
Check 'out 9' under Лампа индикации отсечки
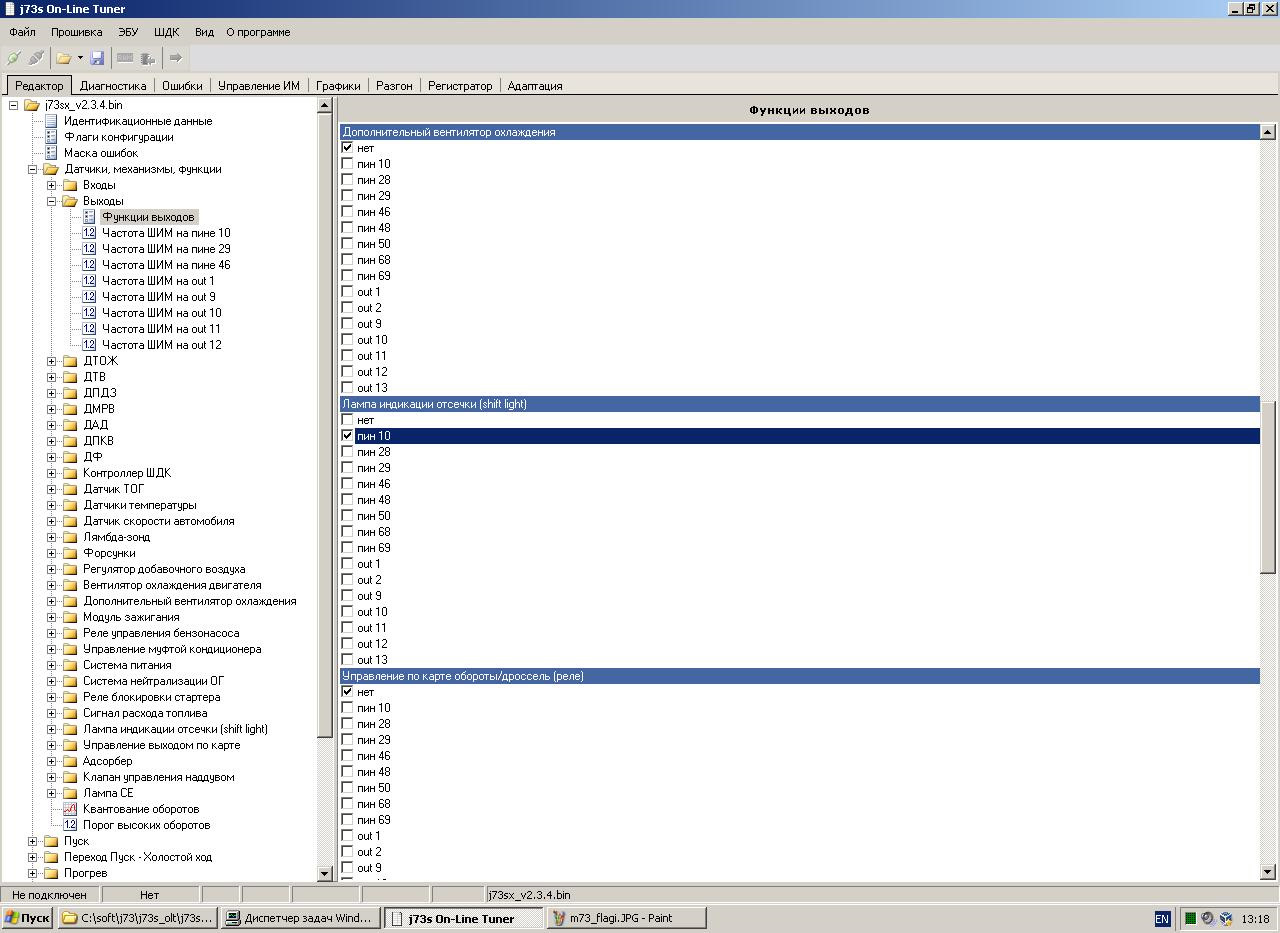[x=348, y=596]
